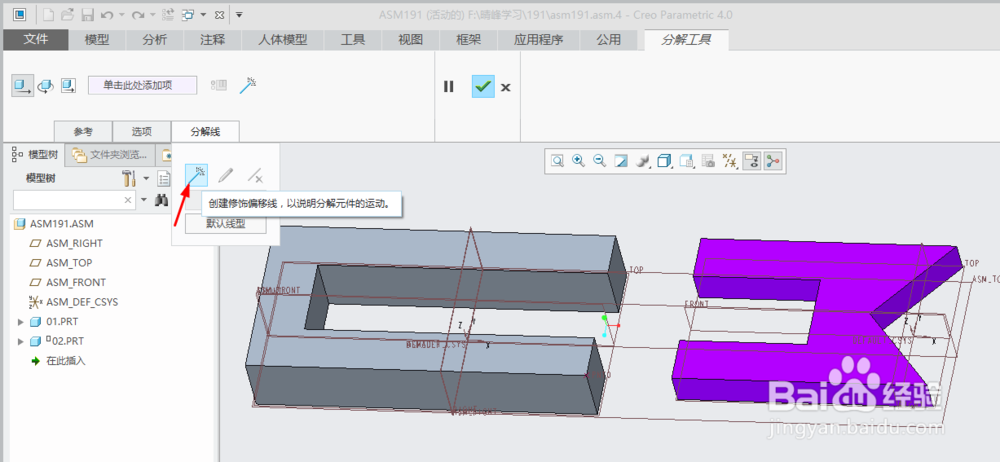The width and height of the screenshot is (1000, 462).
Task: Pause the explode tool
Action: coord(448,86)
